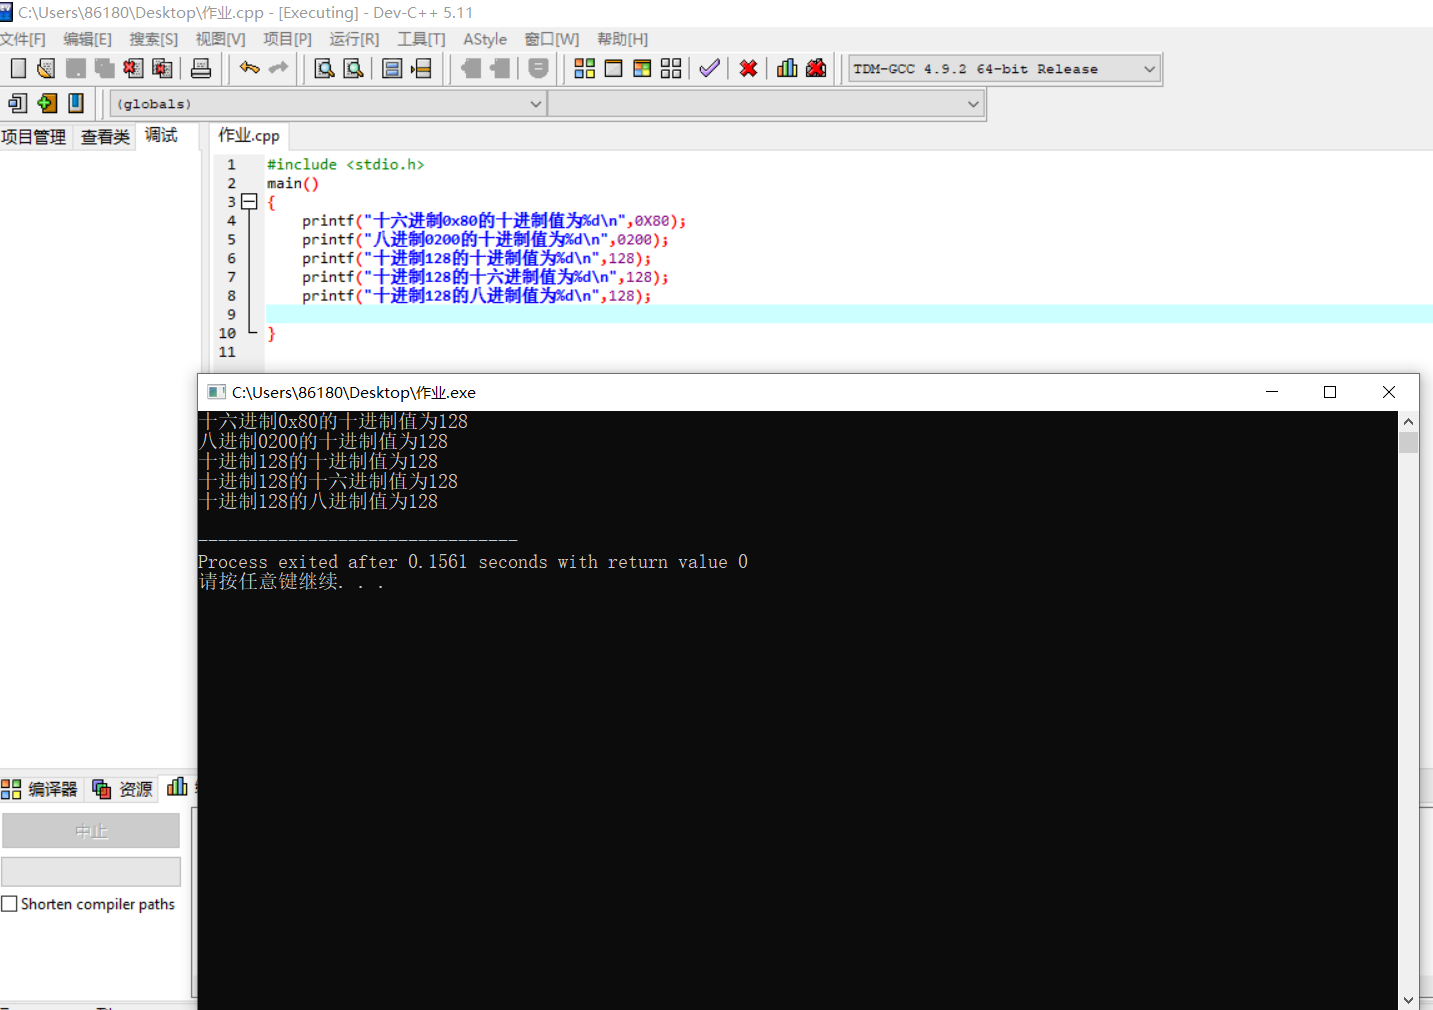Rebuild all with the Rebuild icon

coord(671,68)
